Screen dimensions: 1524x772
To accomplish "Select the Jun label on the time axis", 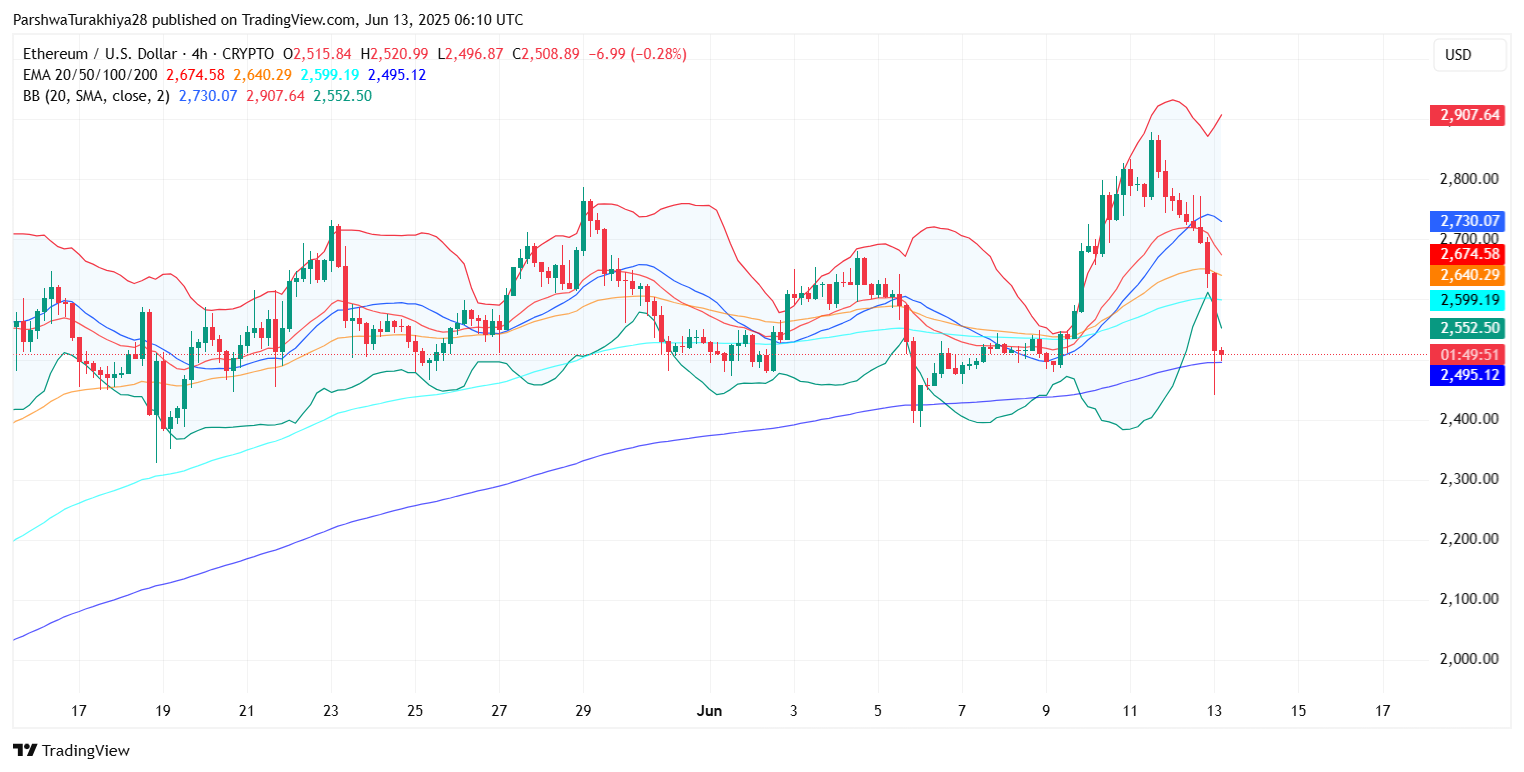I will coord(710,710).
